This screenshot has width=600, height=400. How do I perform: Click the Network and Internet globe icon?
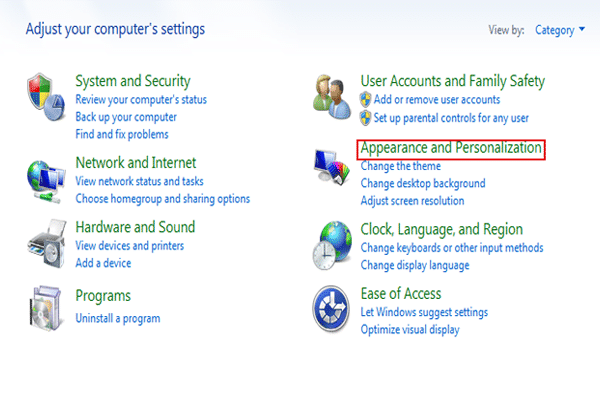pyautogui.click(x=46, y=178)
